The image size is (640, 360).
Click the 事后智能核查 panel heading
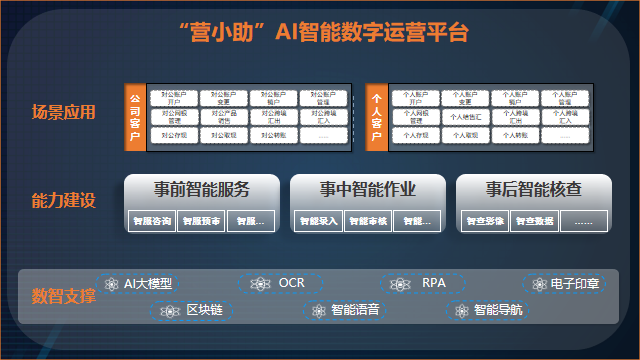[x=533, y=190]
